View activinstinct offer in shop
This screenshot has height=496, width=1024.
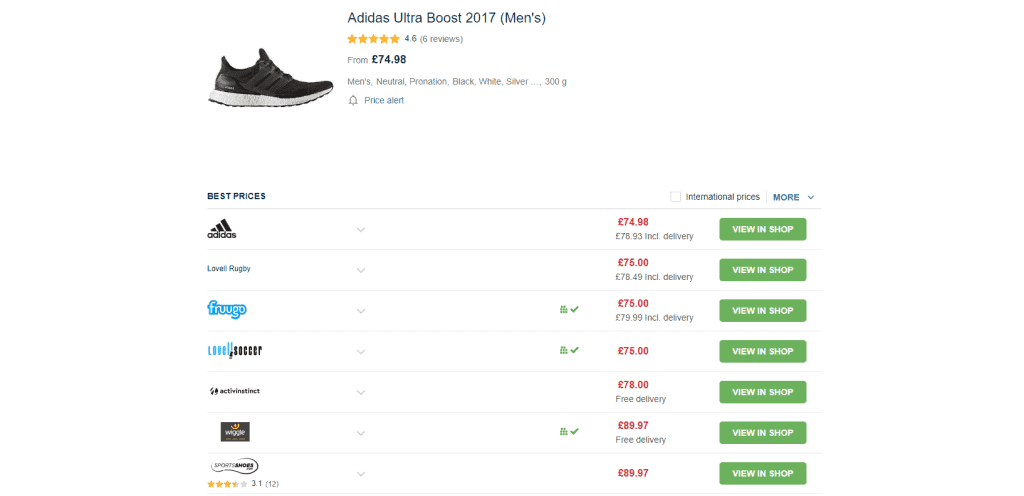(x=763, y=392)
